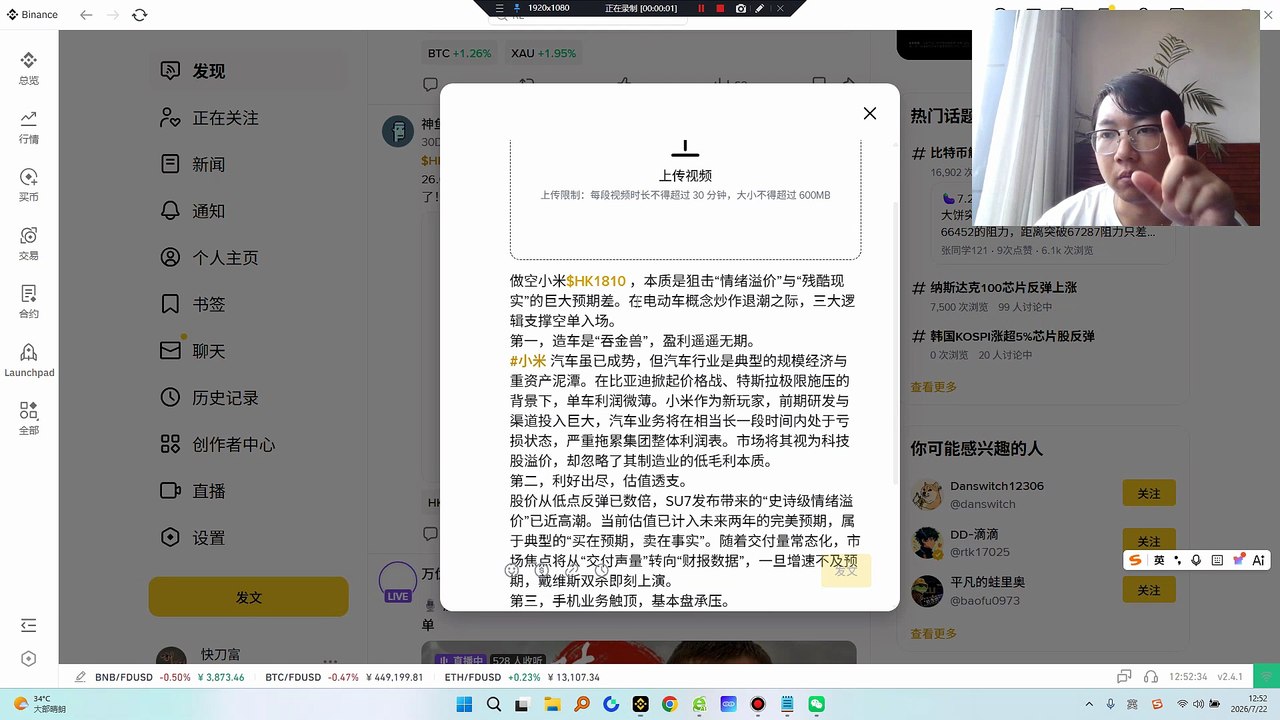Pause the screen recording
1280x720 pixels.
click(701, 8)
